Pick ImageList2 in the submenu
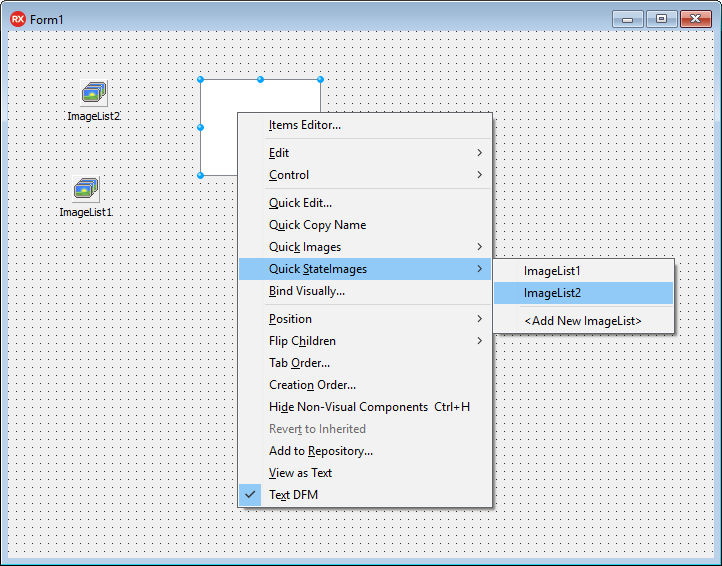Screen dimensions: 722x566 pos(583,293)
